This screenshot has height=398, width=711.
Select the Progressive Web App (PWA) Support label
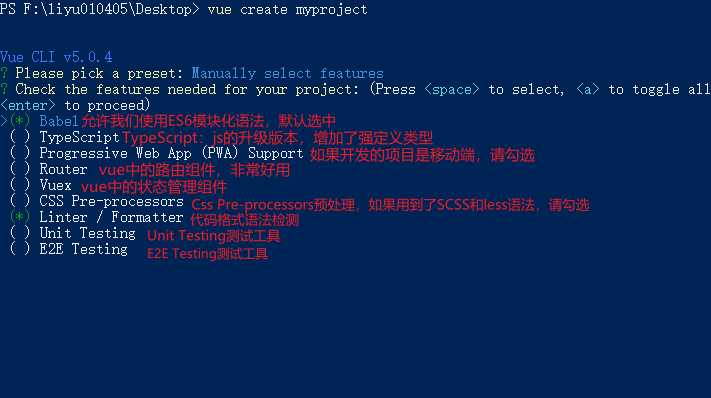pyautogui.click(x=171, y=153)
